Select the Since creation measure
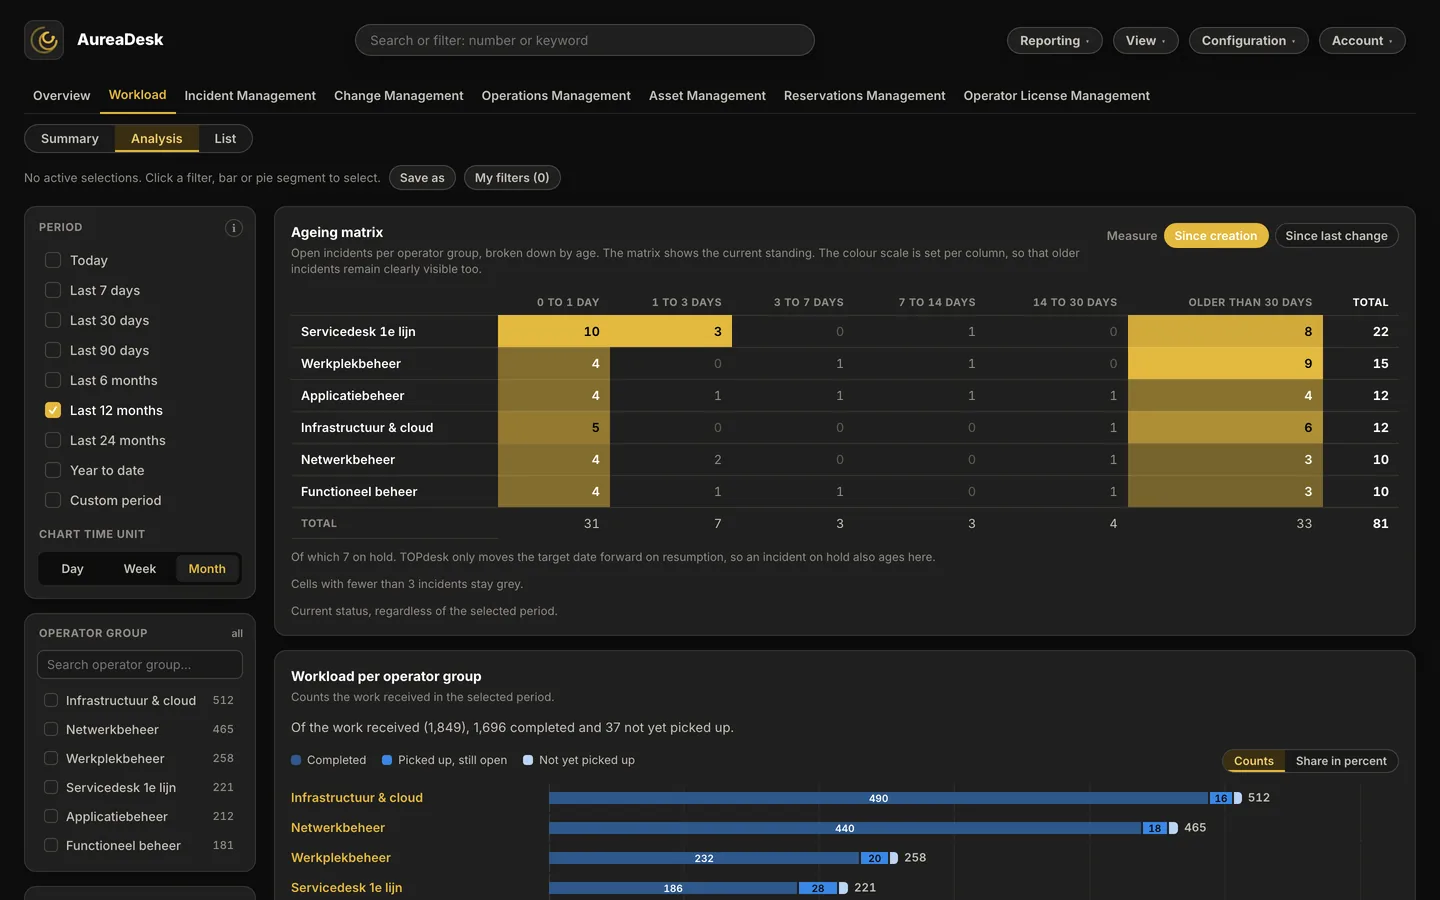1440x900 pixels. [1216, 236]
